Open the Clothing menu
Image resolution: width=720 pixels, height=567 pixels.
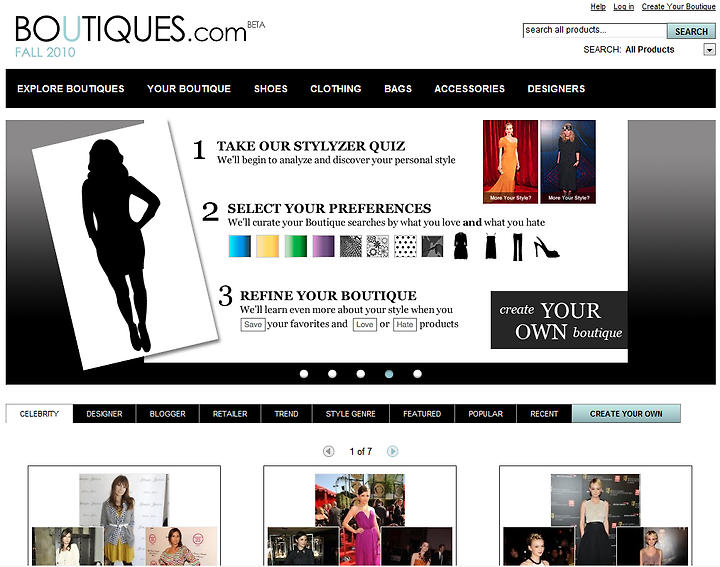[x=336, y=89]
